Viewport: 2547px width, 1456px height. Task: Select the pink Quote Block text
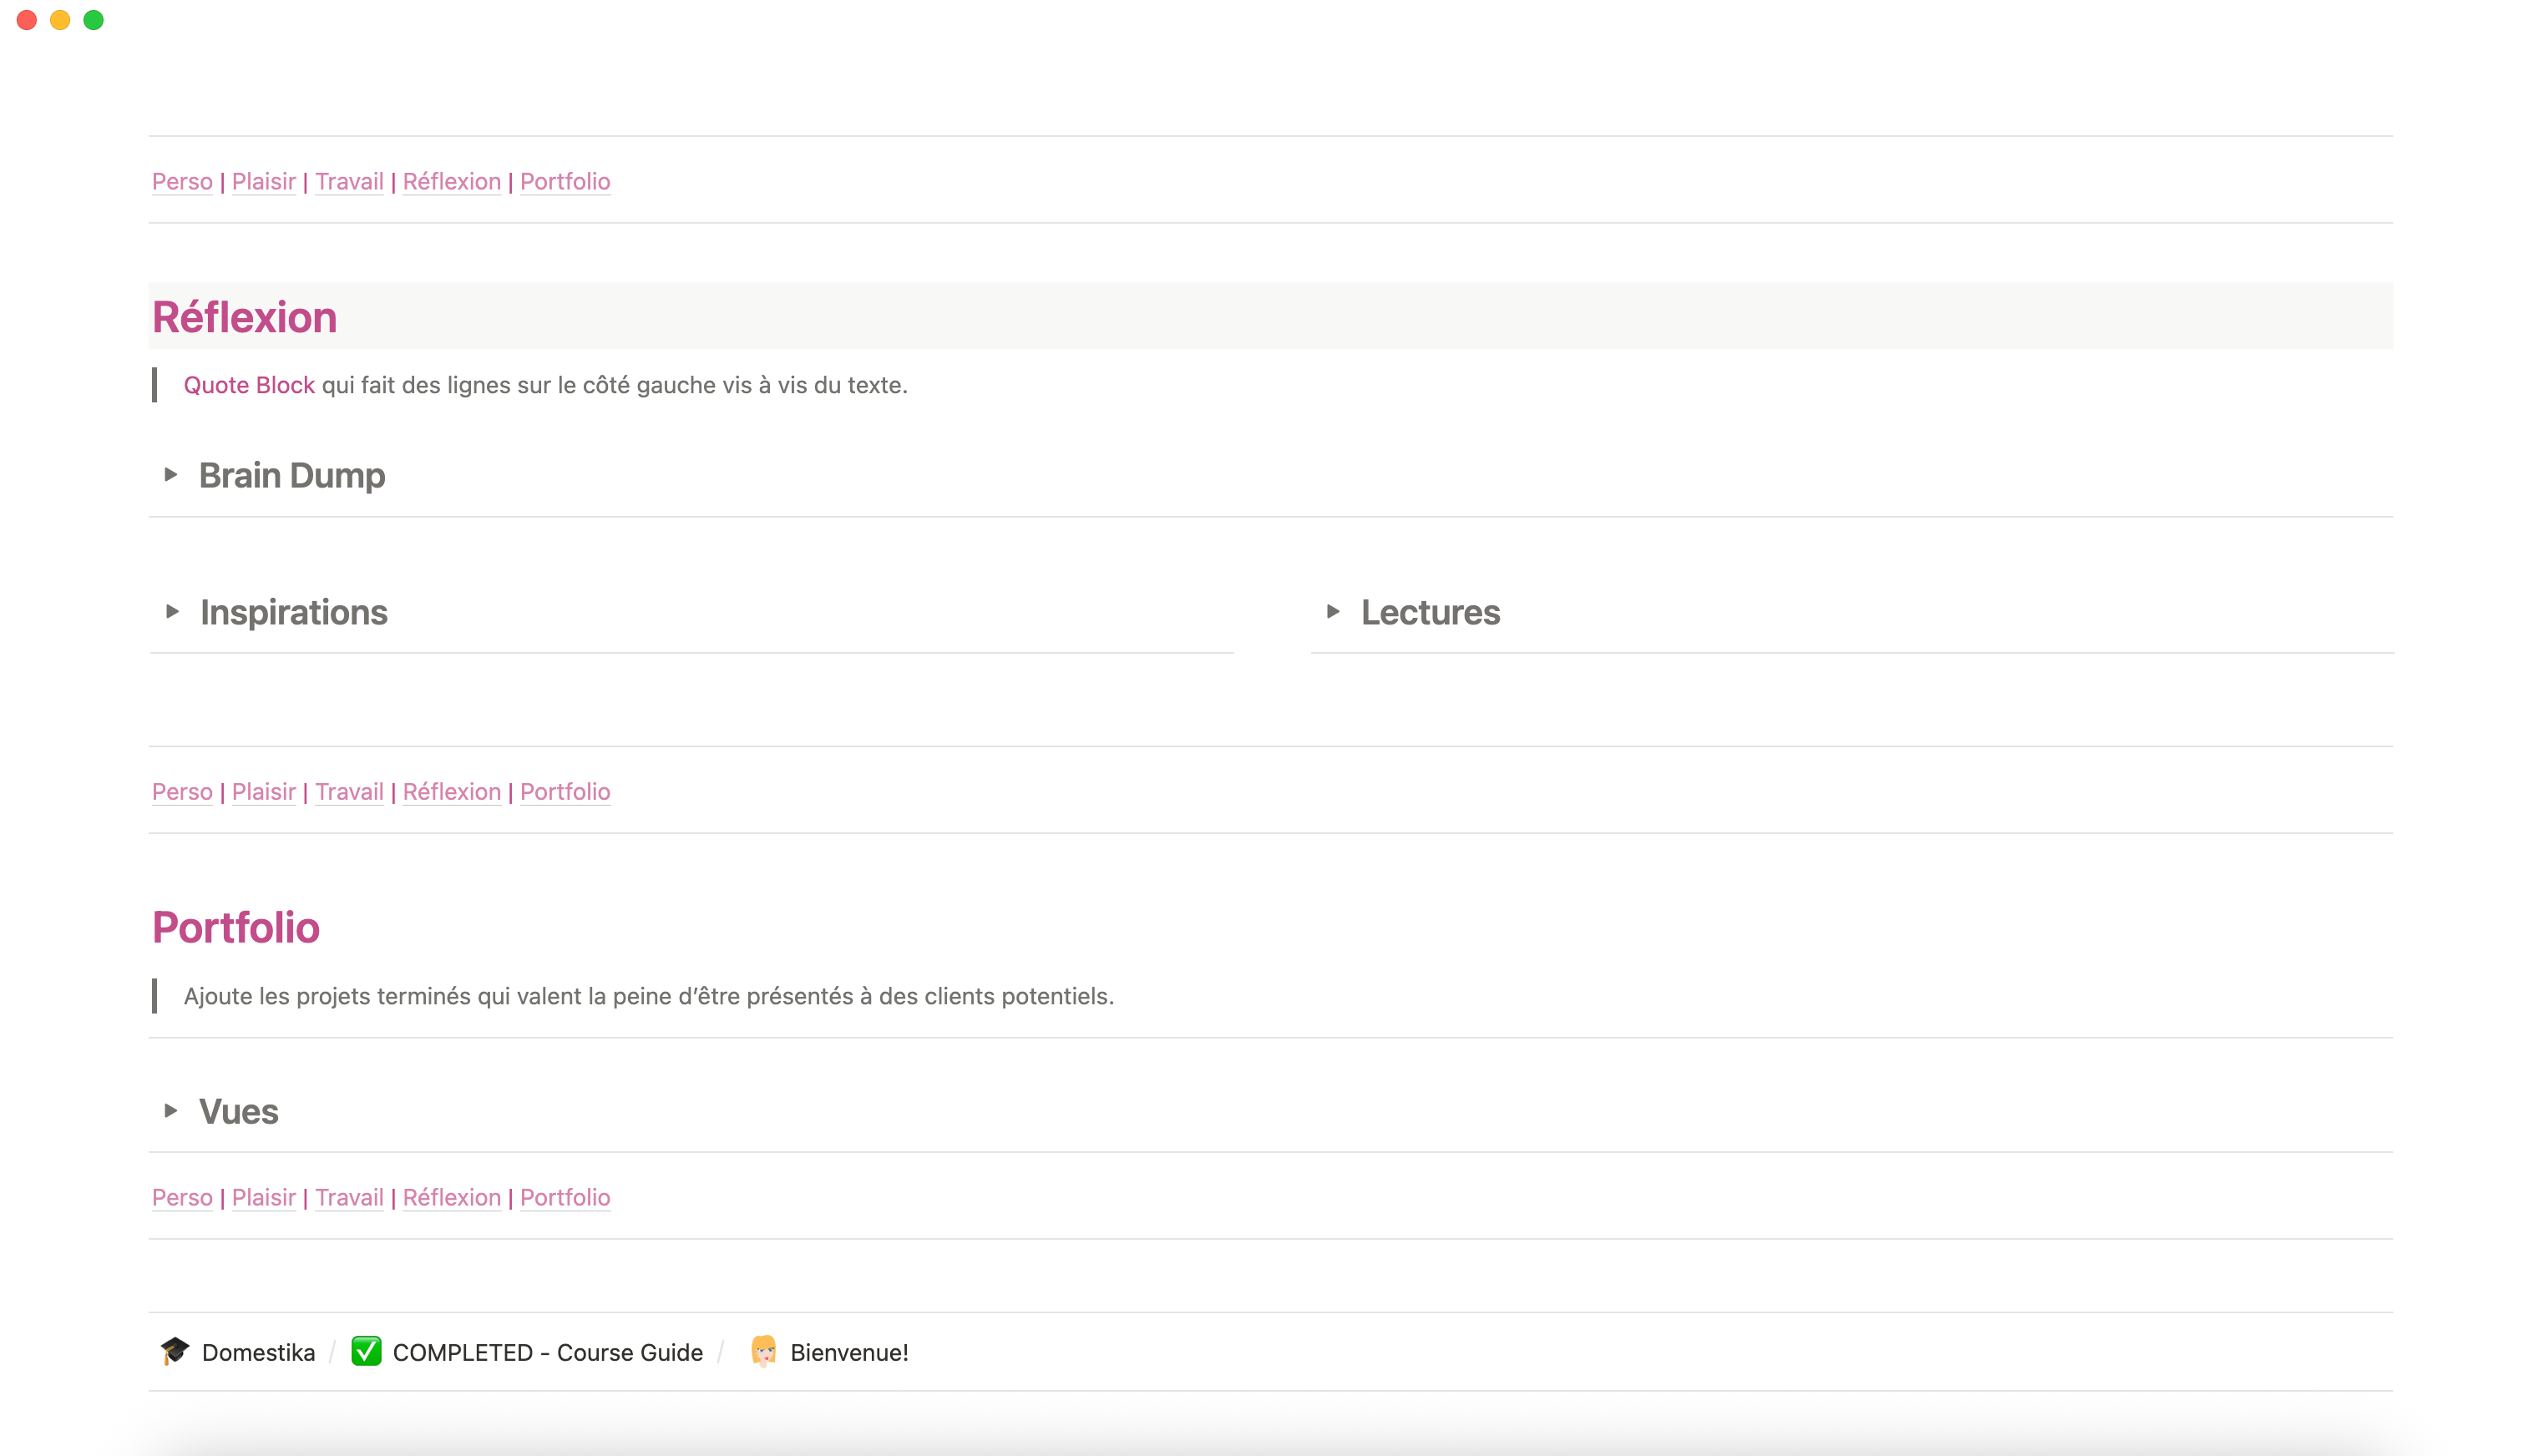point(249,386)
